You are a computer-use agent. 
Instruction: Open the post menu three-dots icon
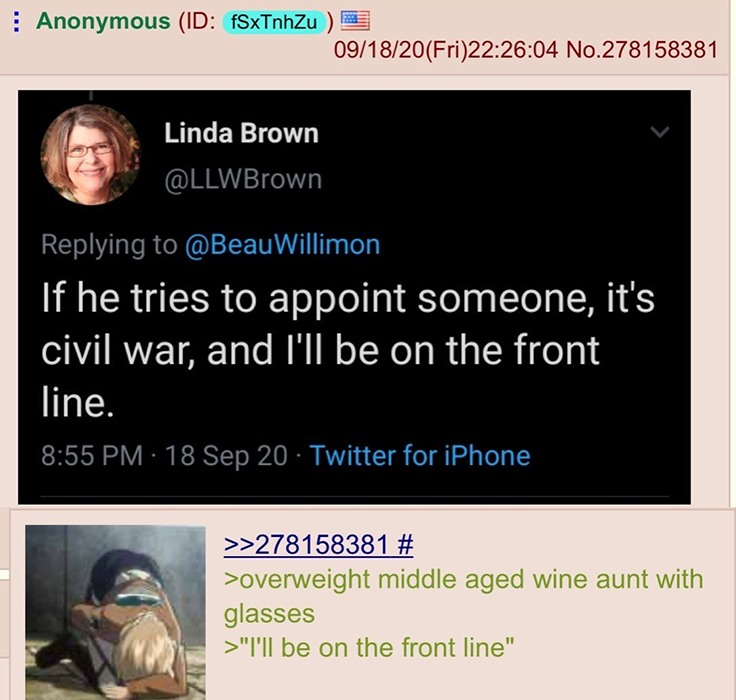16,22
